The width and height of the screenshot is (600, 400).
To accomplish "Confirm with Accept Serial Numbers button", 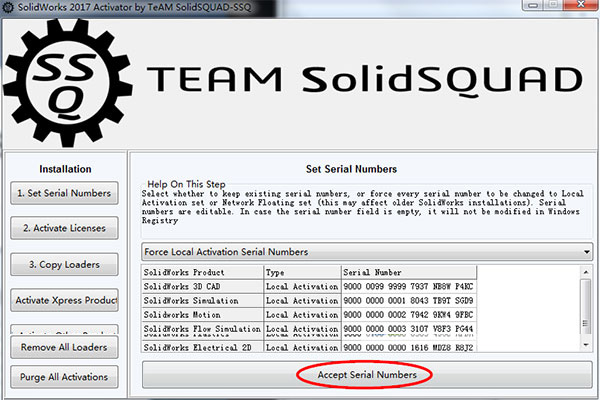I will click(x=367, y=375).
